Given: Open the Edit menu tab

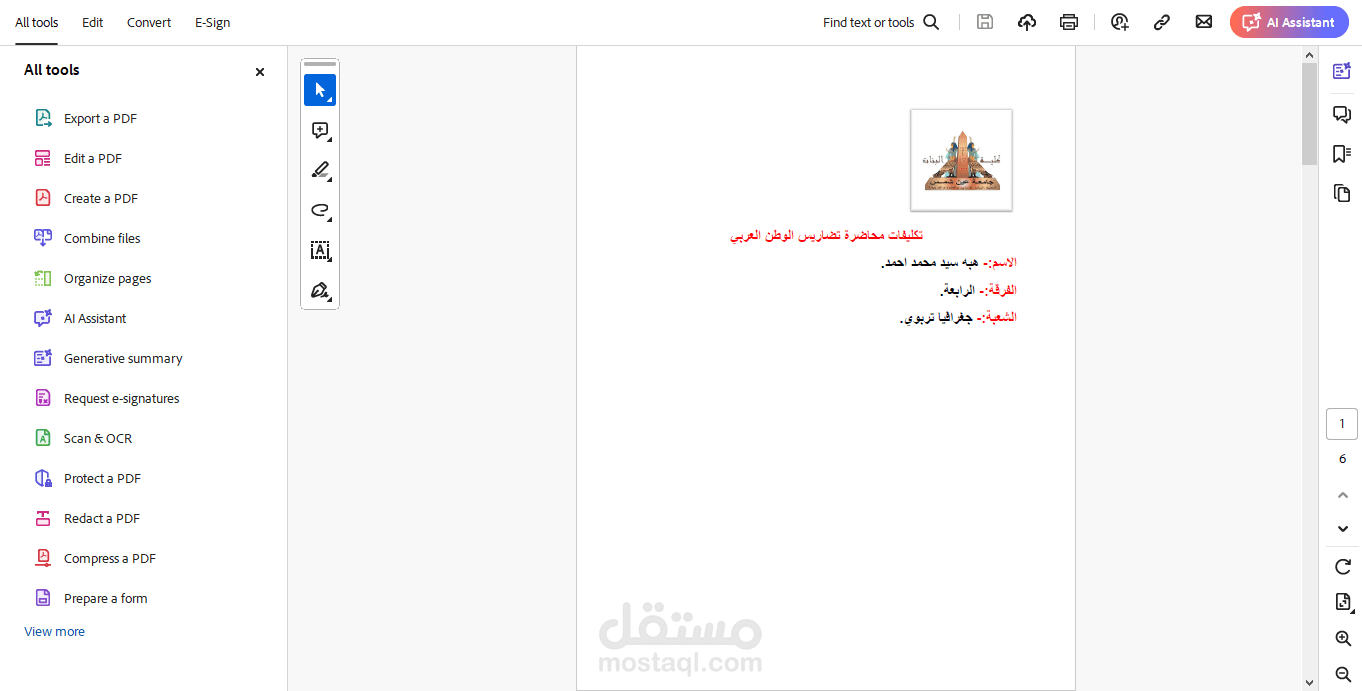Looking at the screenshot, I should (93, 22).
